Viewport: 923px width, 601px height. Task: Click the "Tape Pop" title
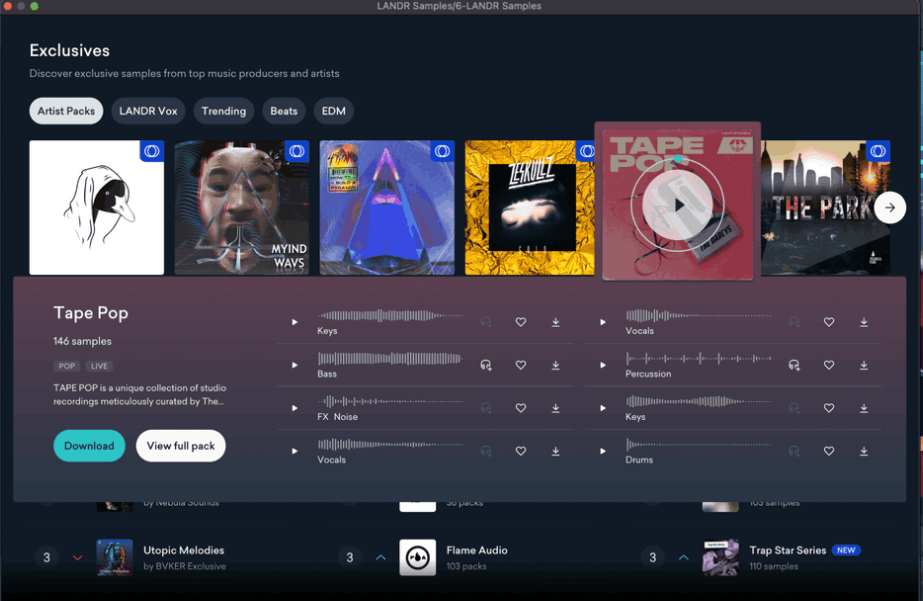91,313
